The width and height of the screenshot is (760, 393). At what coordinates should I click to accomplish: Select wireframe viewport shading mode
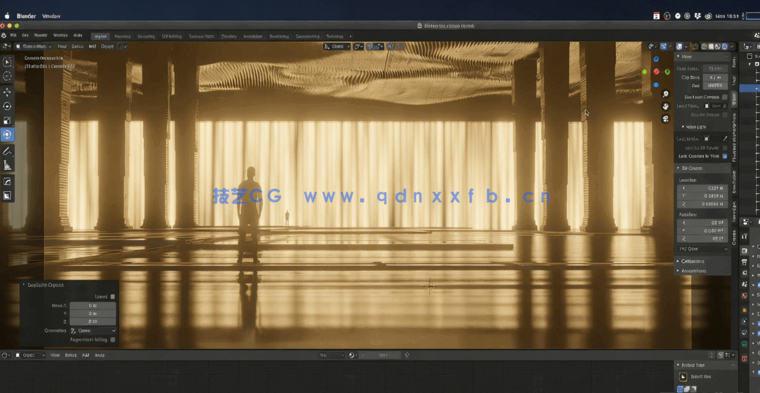(704, 47)
